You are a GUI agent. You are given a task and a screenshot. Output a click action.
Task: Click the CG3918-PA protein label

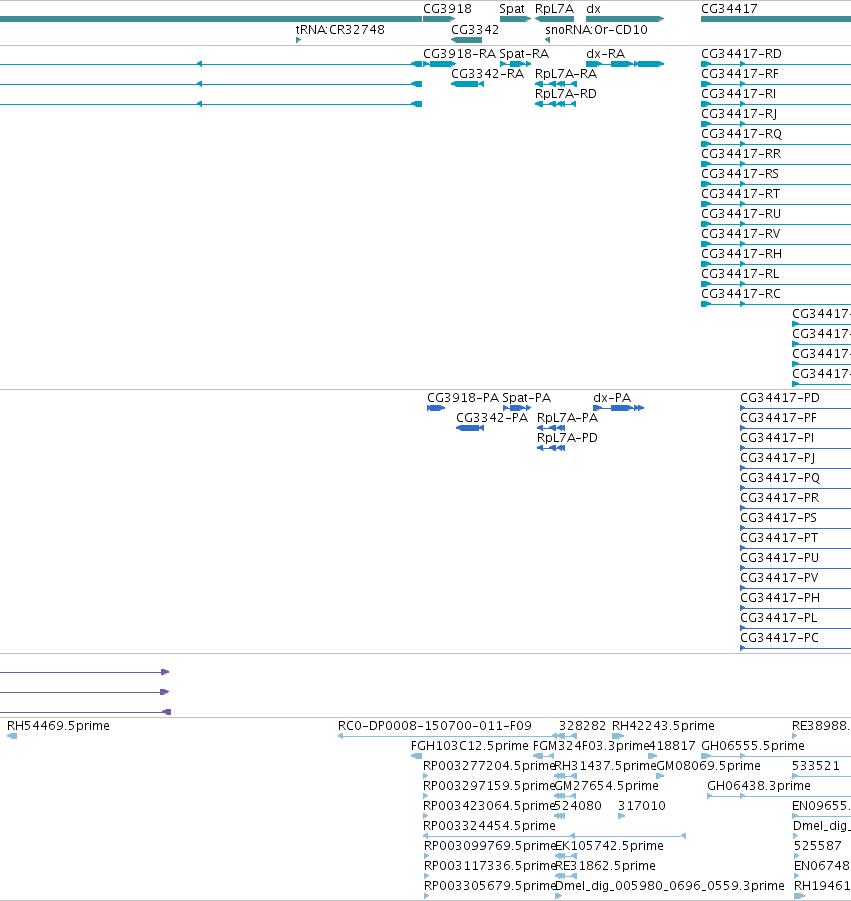[463, 398]
